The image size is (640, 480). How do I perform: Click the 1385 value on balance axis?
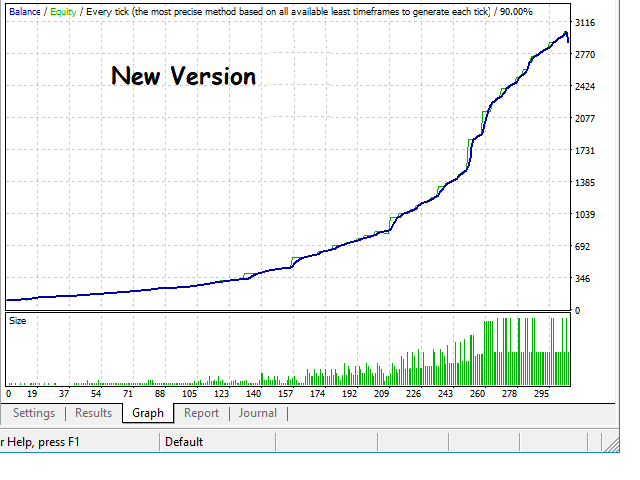tap(585, 182)
